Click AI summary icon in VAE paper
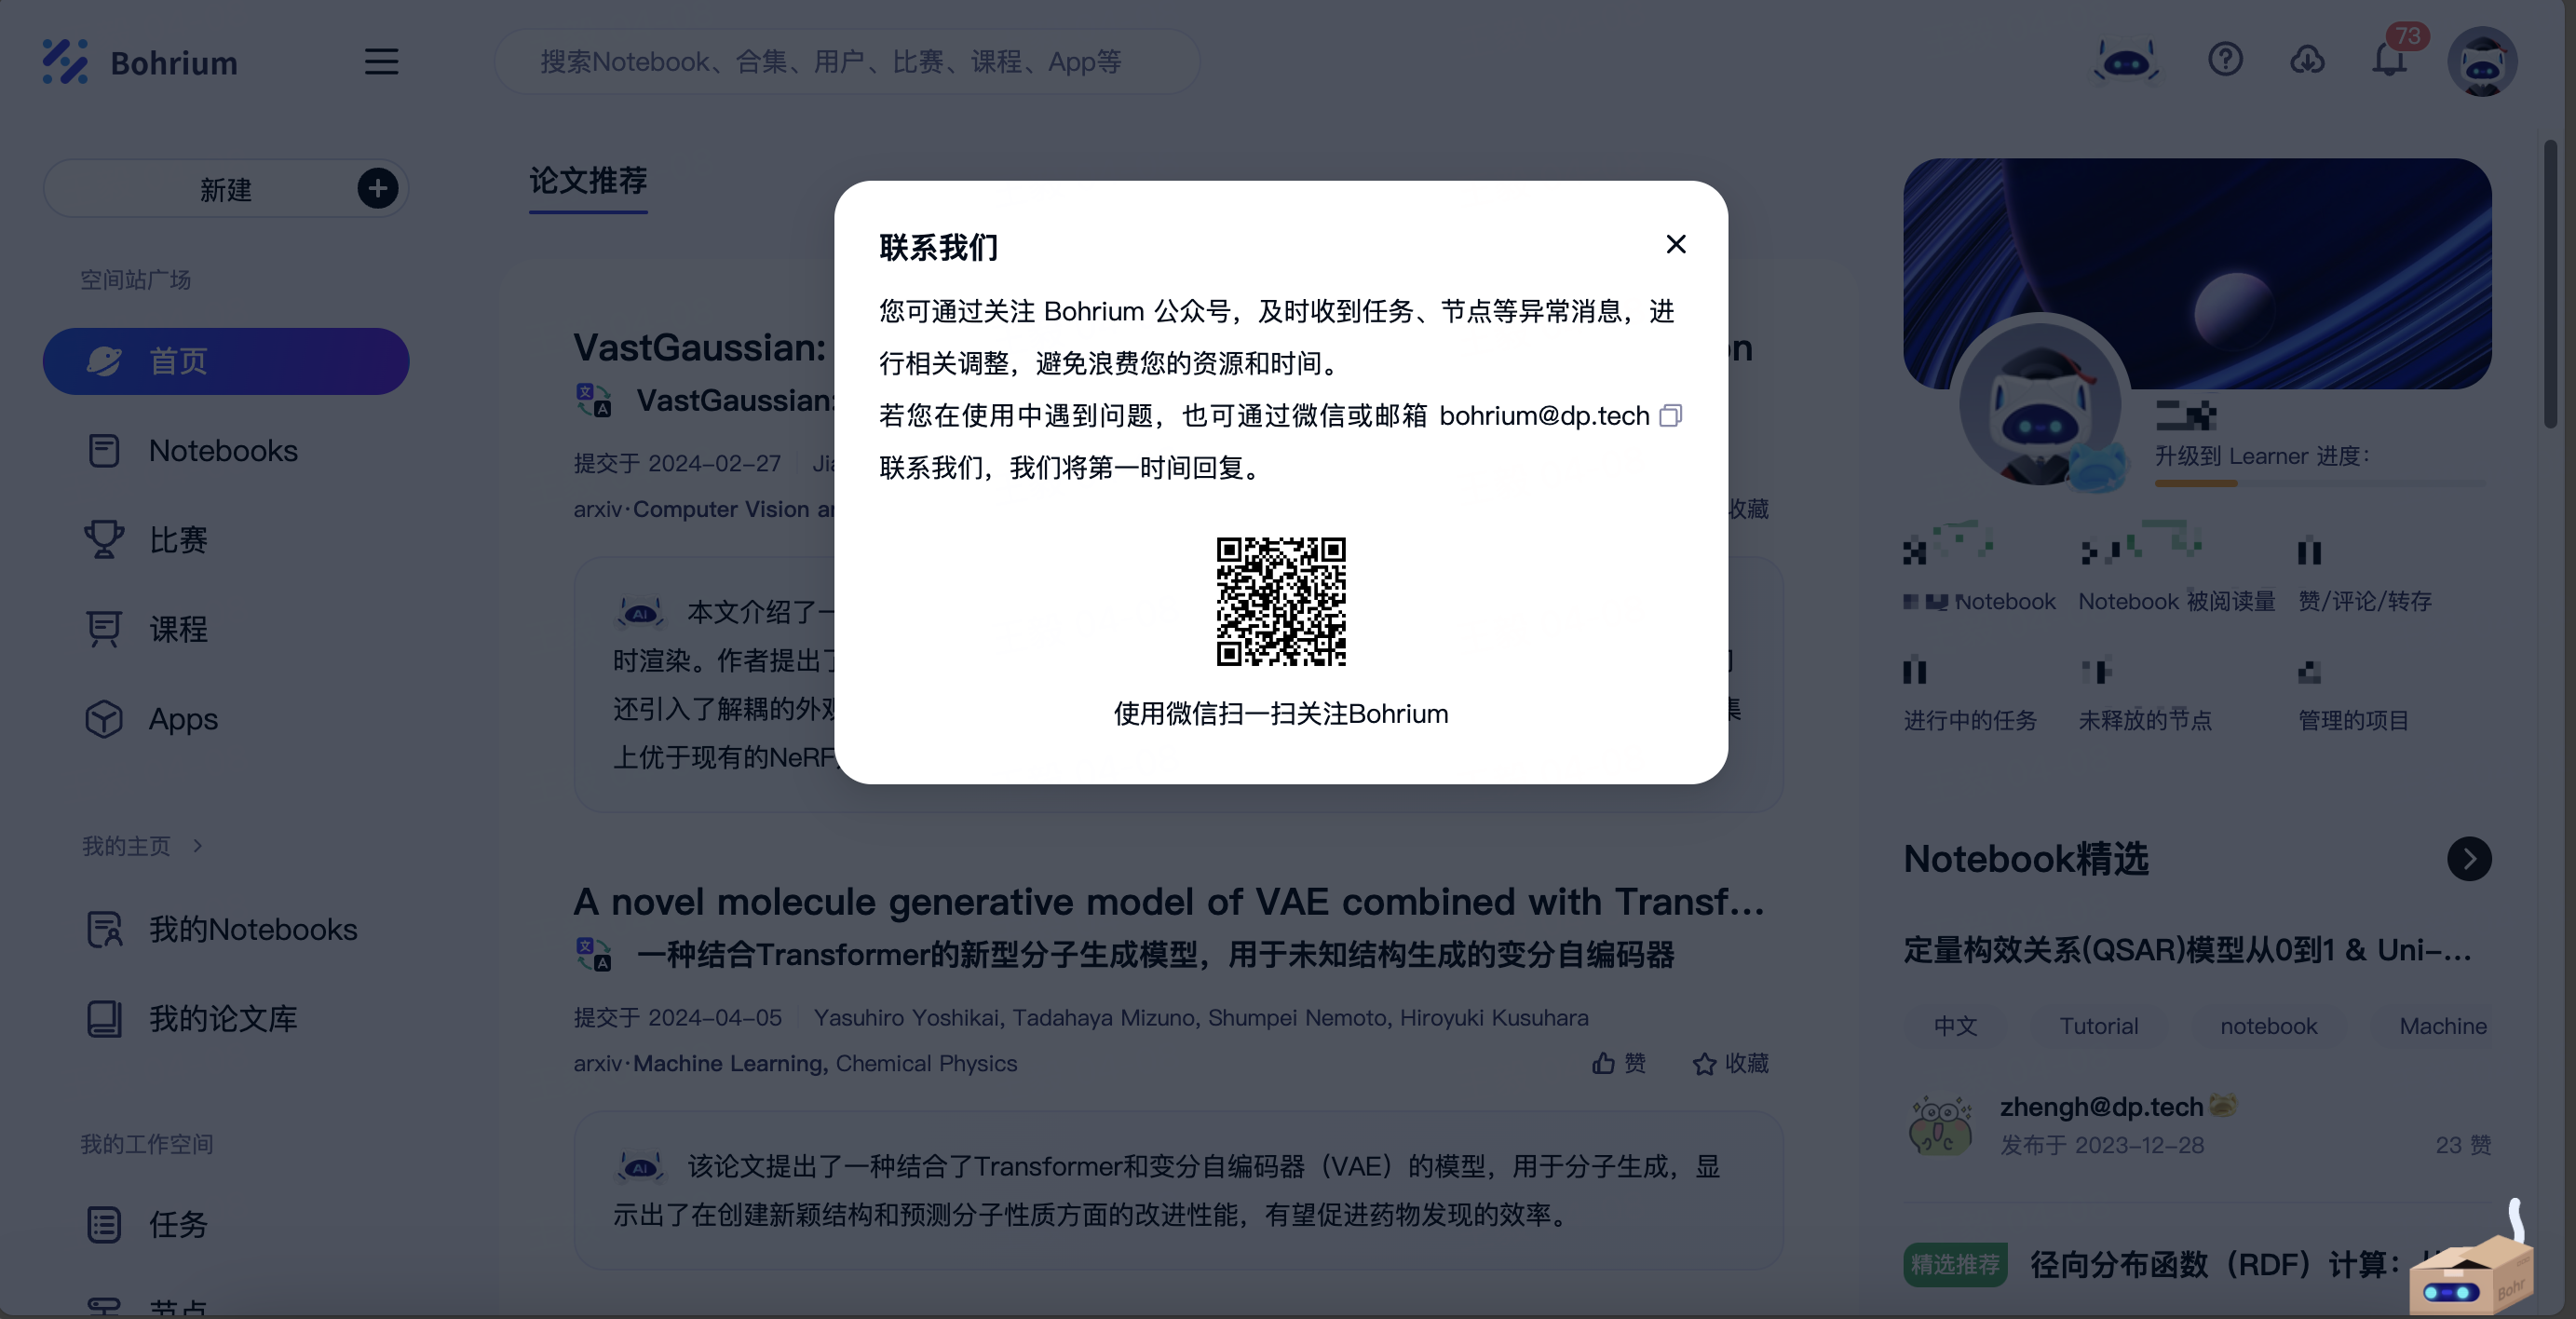Image resolution: width=2576 pixels, height=1319 pixels. pos(640,1166)
